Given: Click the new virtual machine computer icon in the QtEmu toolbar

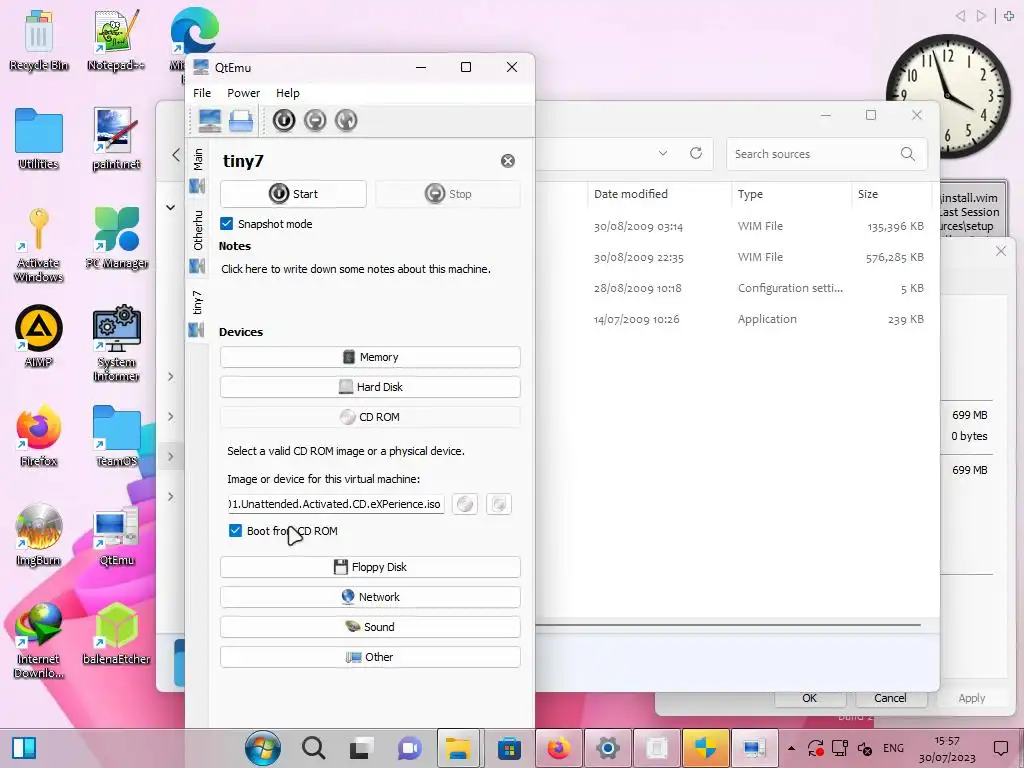Looking at the screenshot, I should click(x=210, y=121).
